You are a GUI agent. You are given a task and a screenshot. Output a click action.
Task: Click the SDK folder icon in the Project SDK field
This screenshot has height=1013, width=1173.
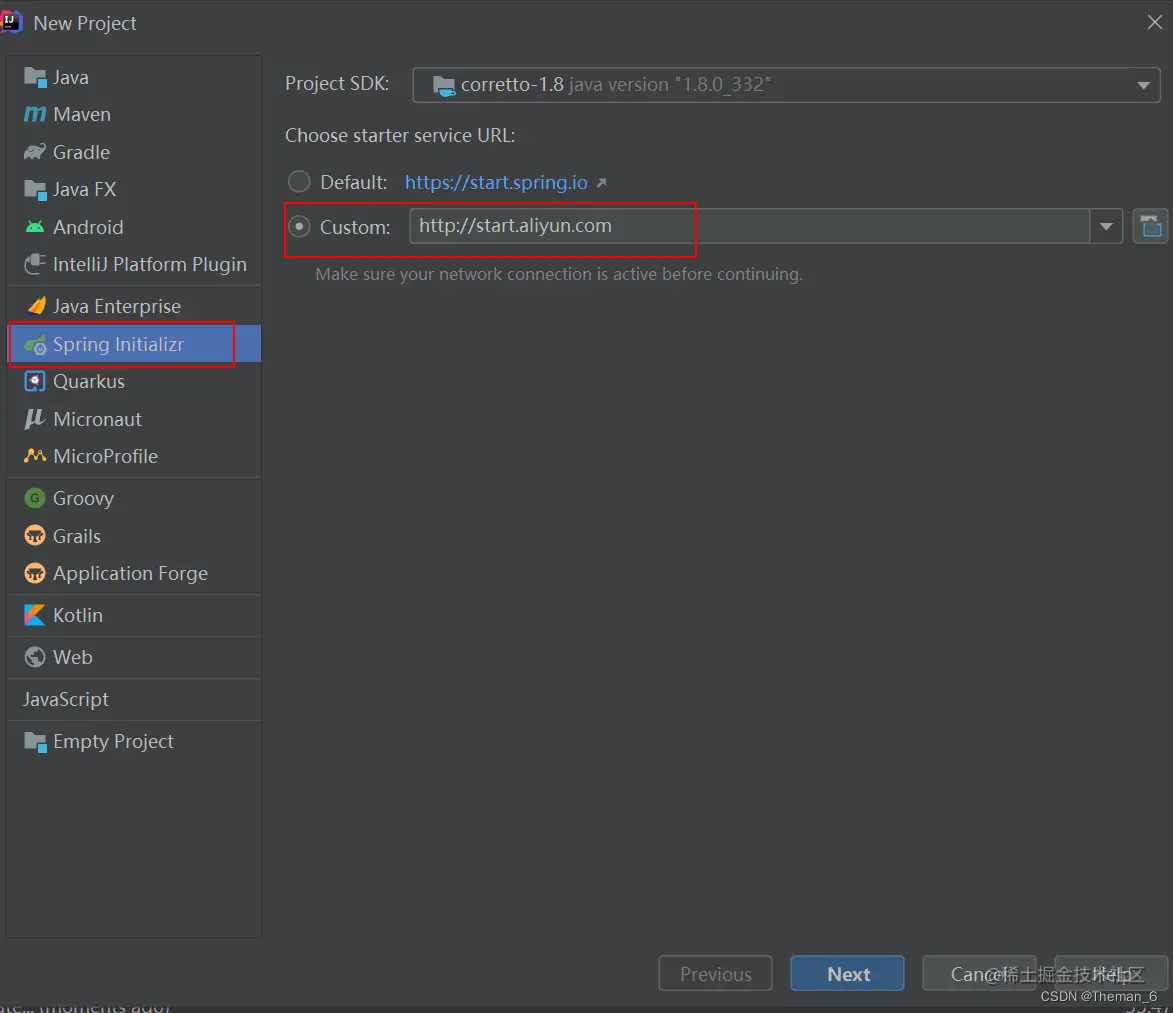tap(444, 85)
